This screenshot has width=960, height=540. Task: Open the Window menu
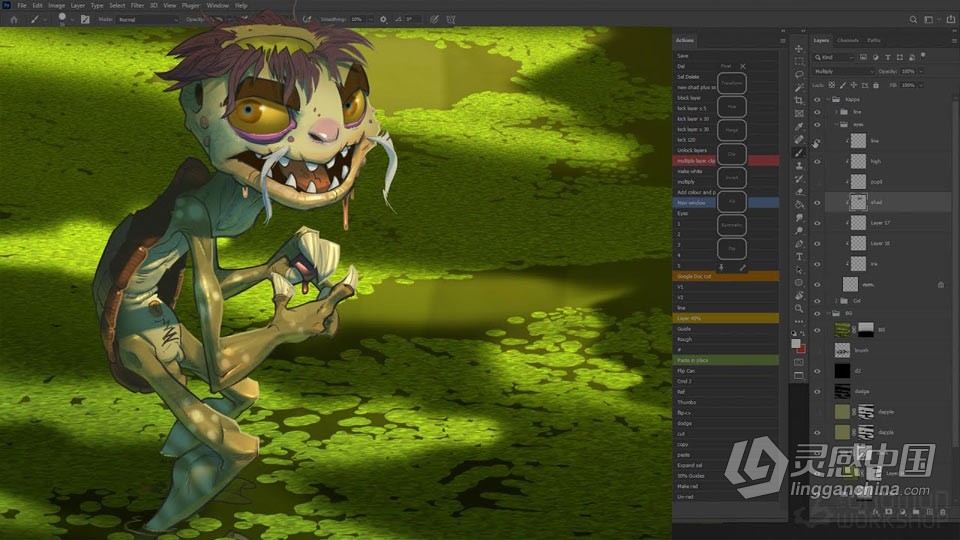pyautogui.click(x=217, y=6)
